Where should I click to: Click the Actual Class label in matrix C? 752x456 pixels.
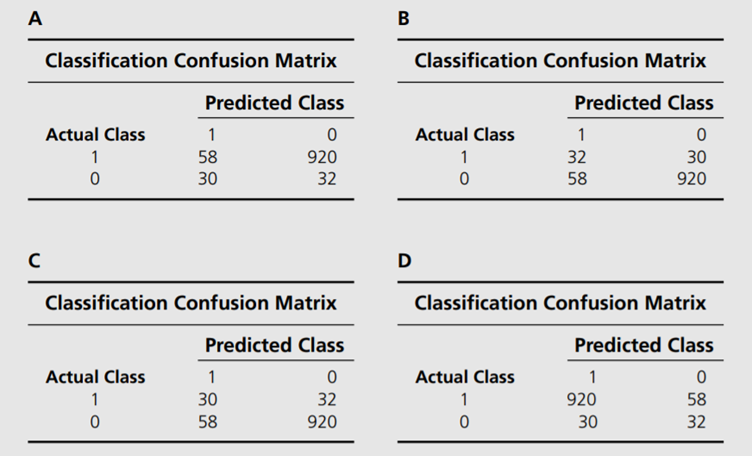click(96, 378)
